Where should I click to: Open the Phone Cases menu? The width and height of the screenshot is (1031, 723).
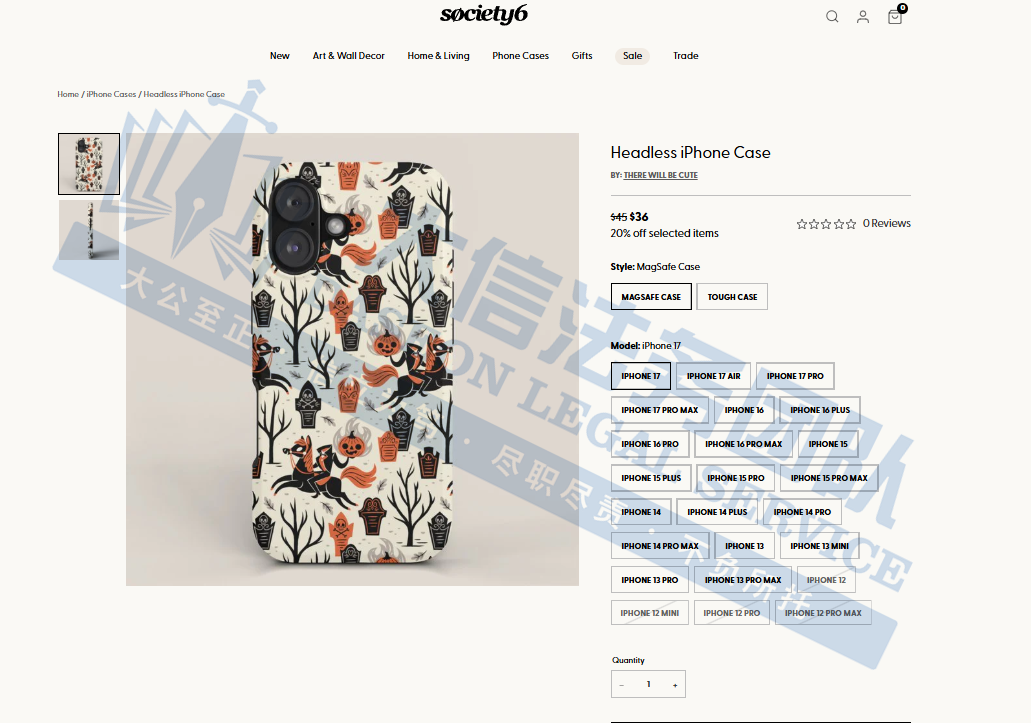520,56
